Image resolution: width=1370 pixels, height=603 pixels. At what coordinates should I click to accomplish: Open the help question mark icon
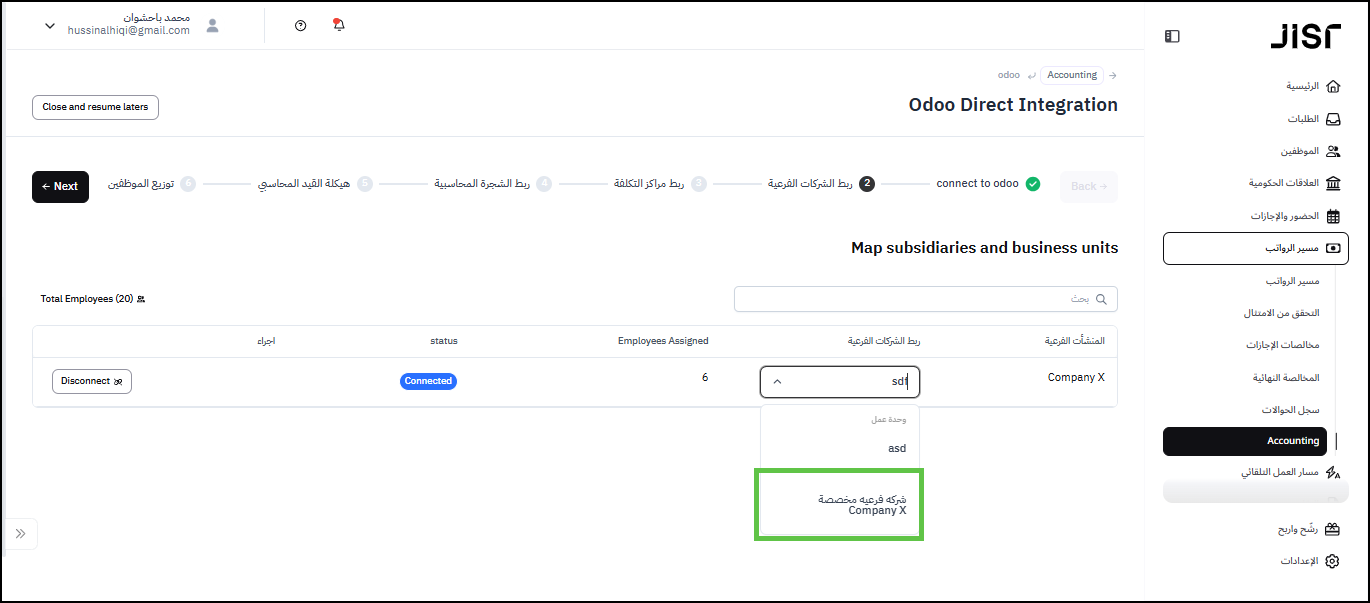pyautogui.click(x=301, y=25)
